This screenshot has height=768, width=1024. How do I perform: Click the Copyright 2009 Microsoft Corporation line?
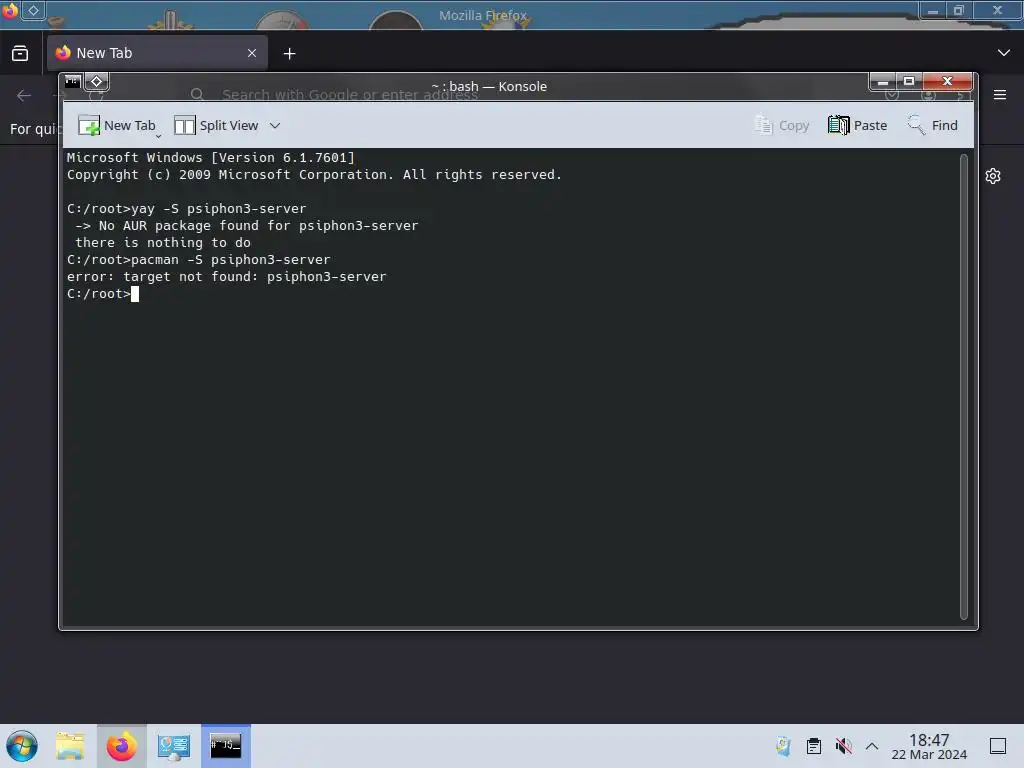[x=314, y=175]
